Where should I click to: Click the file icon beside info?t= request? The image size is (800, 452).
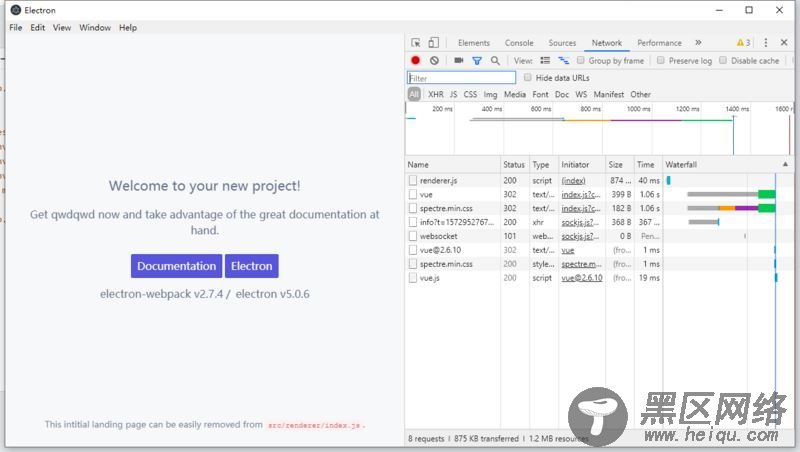[413, 222]
